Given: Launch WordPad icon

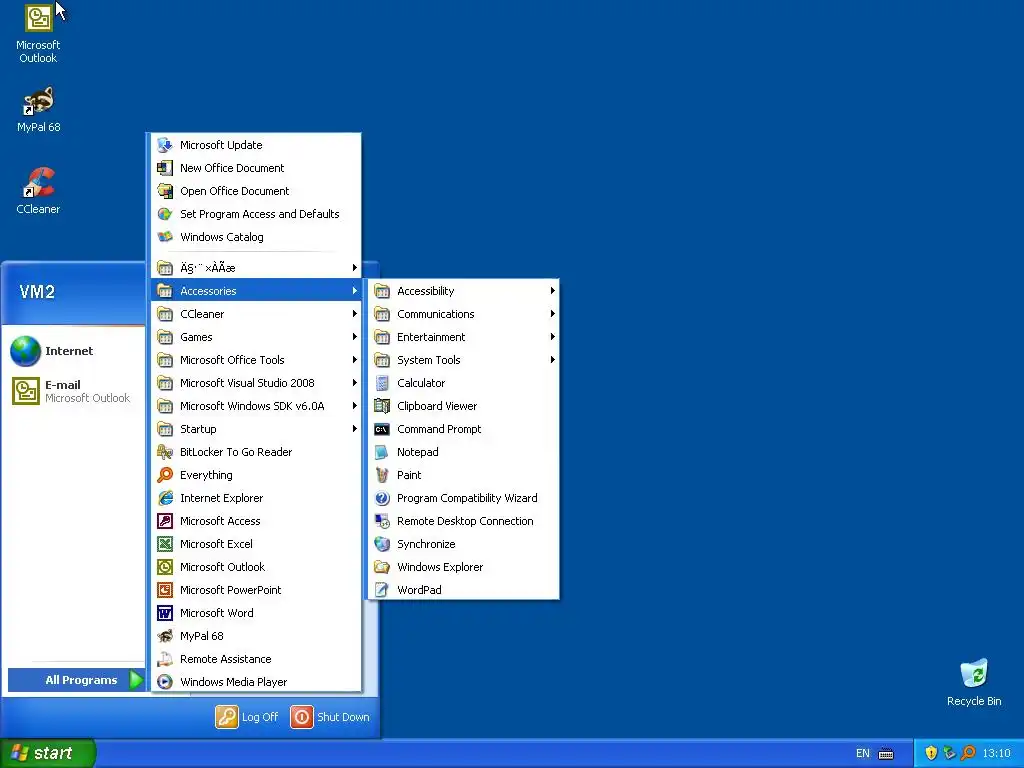Looking at the screenshot, I should pos(382,590).
